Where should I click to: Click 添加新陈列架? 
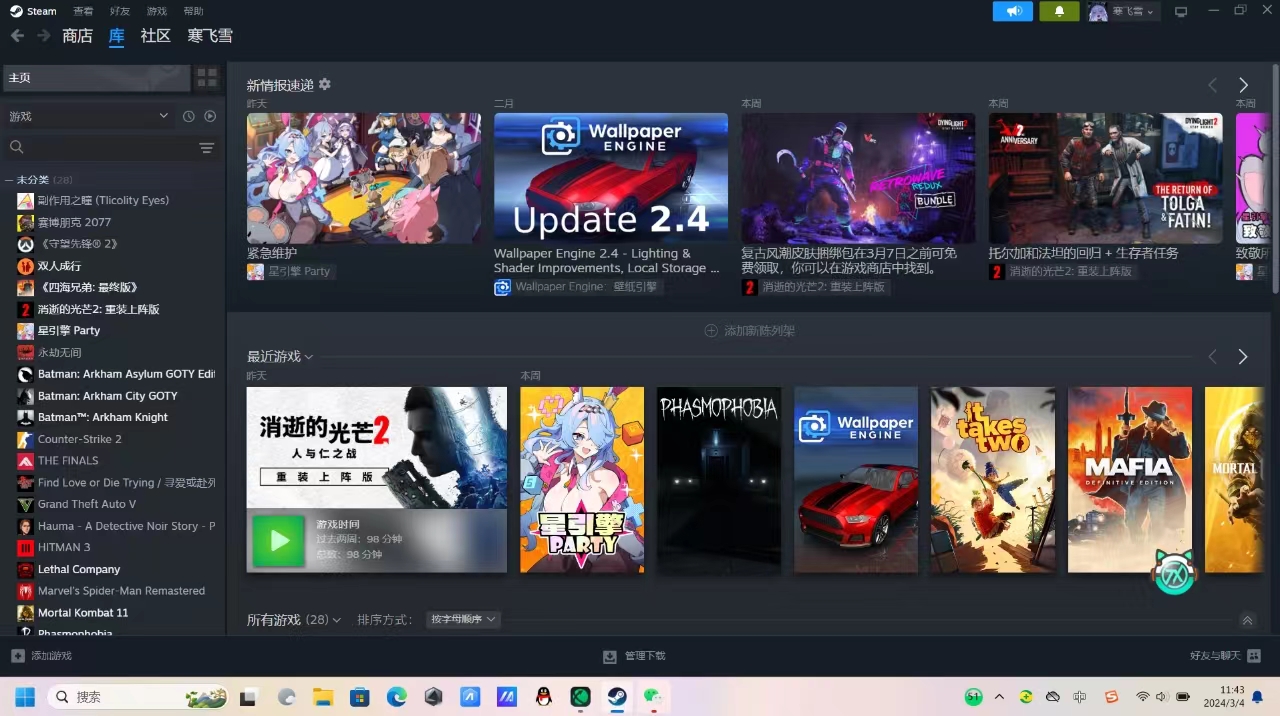point(750,331)
